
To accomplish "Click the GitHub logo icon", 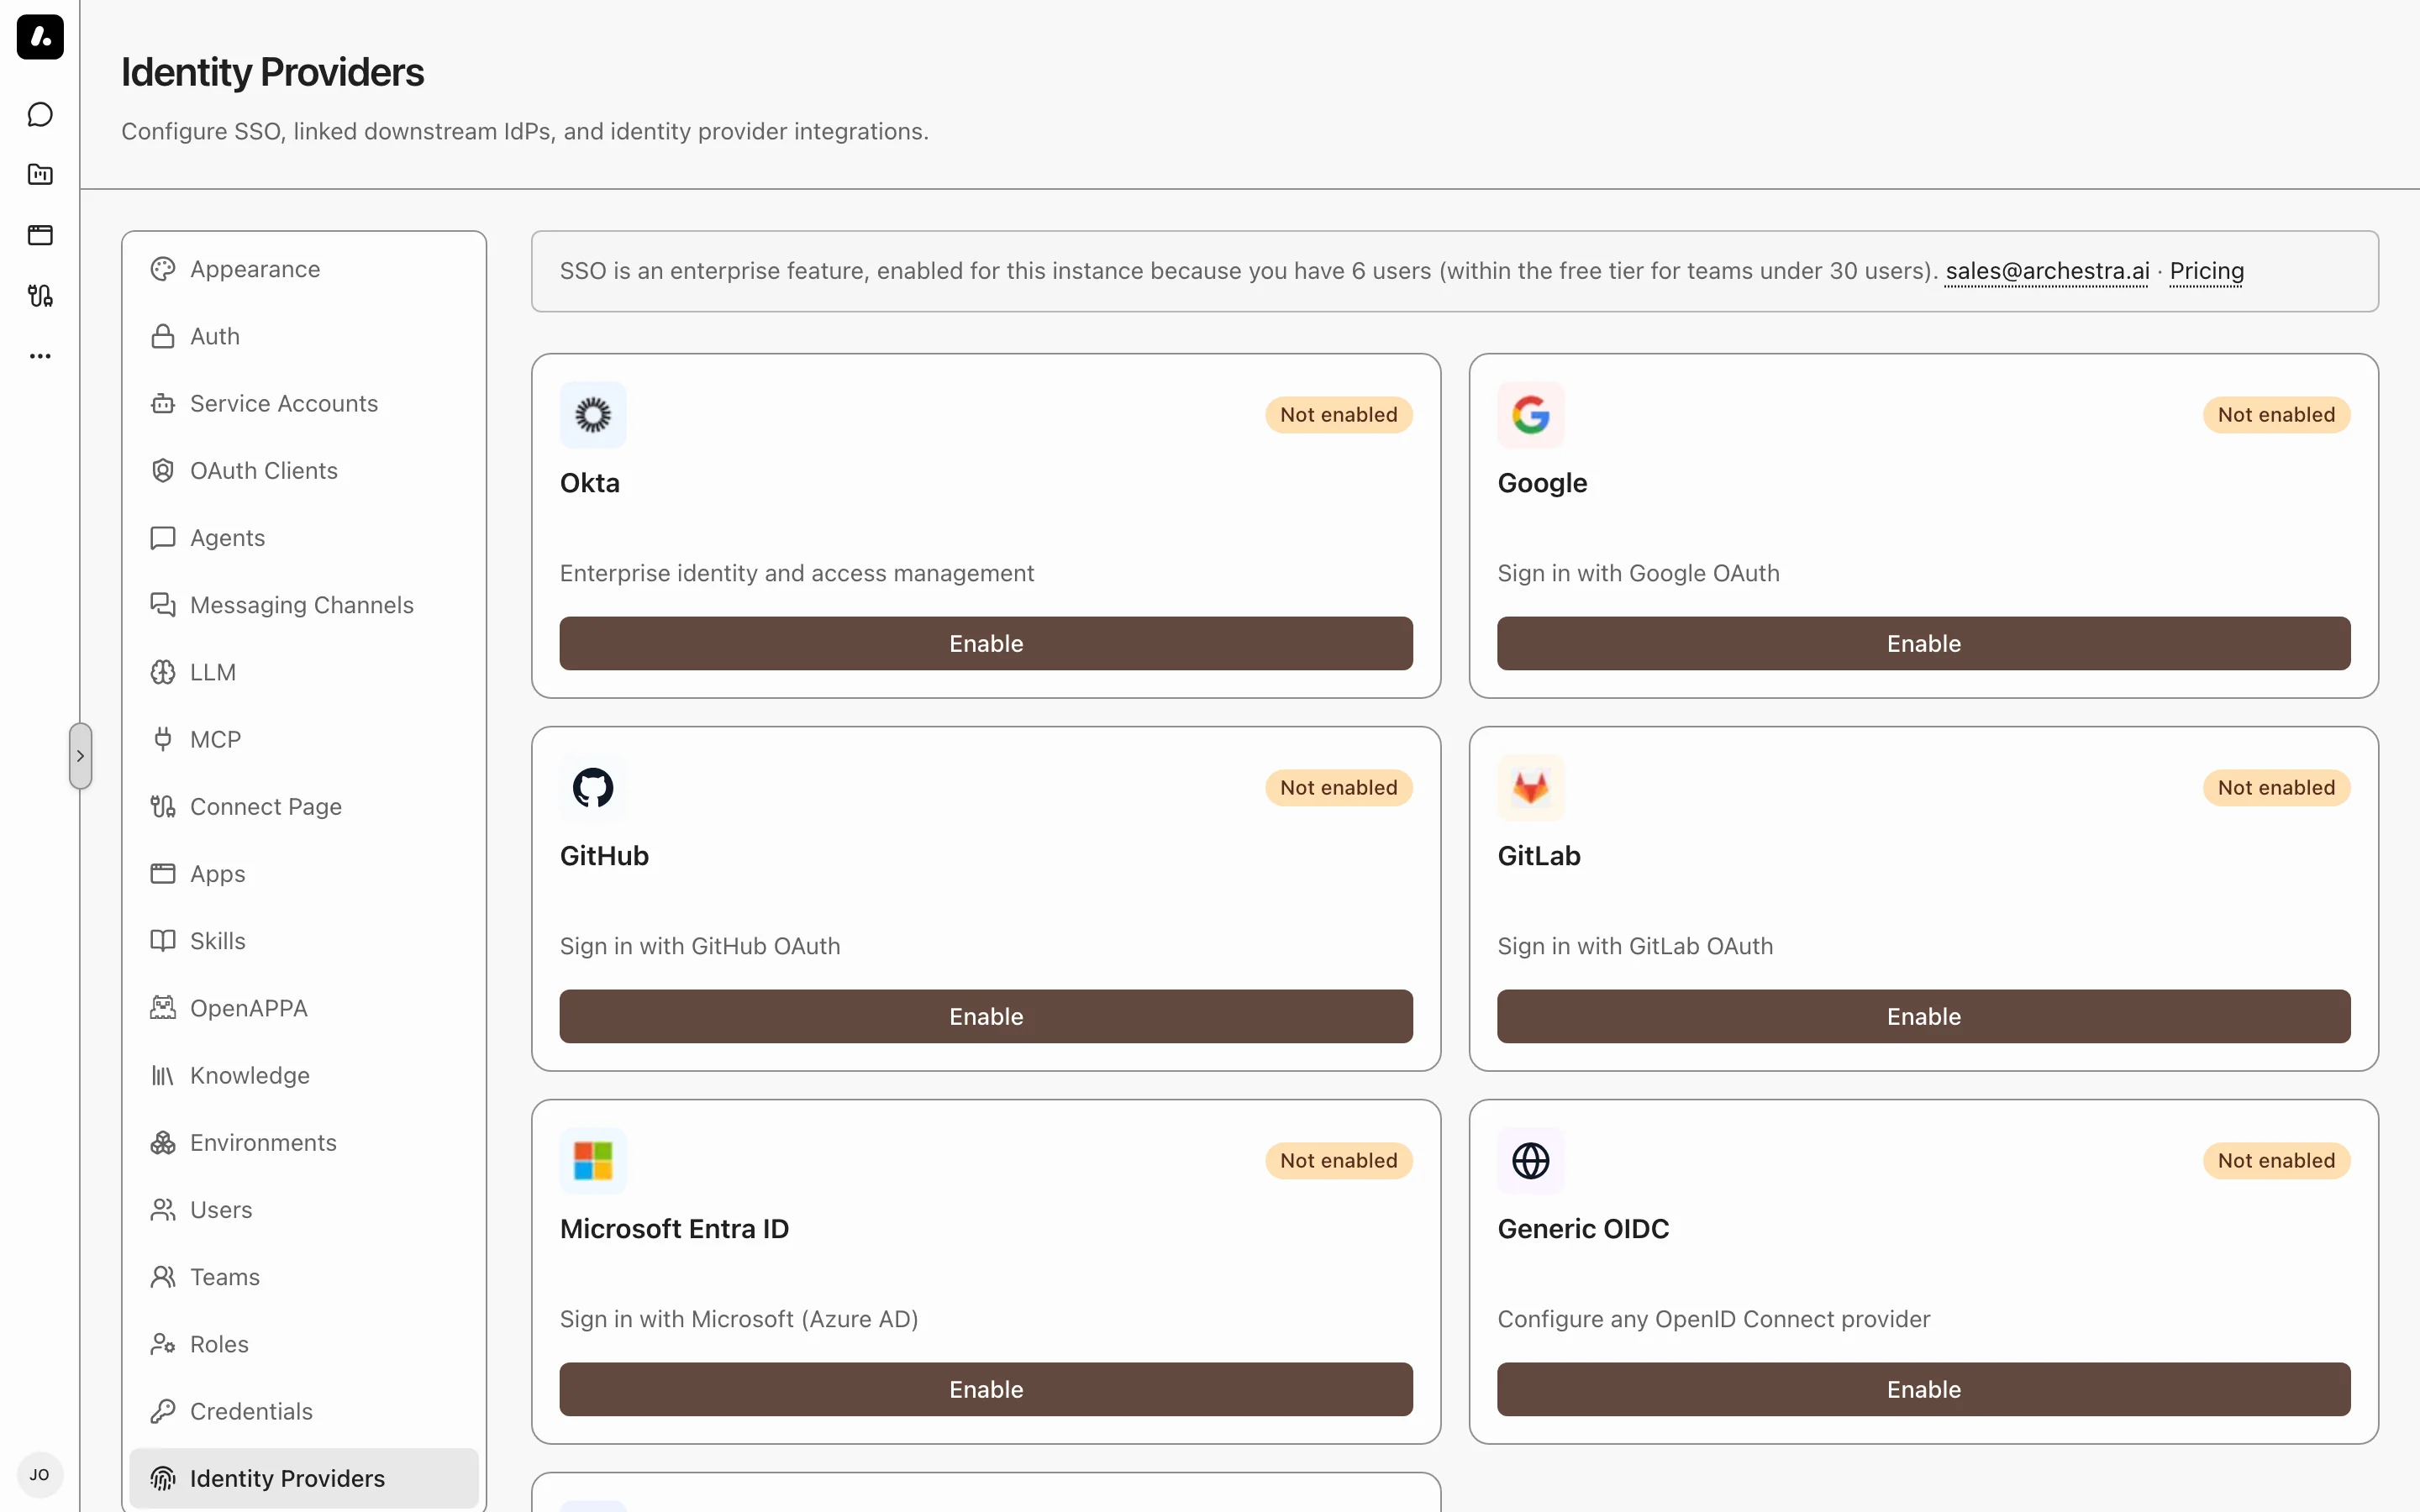I will click(593, 788).
